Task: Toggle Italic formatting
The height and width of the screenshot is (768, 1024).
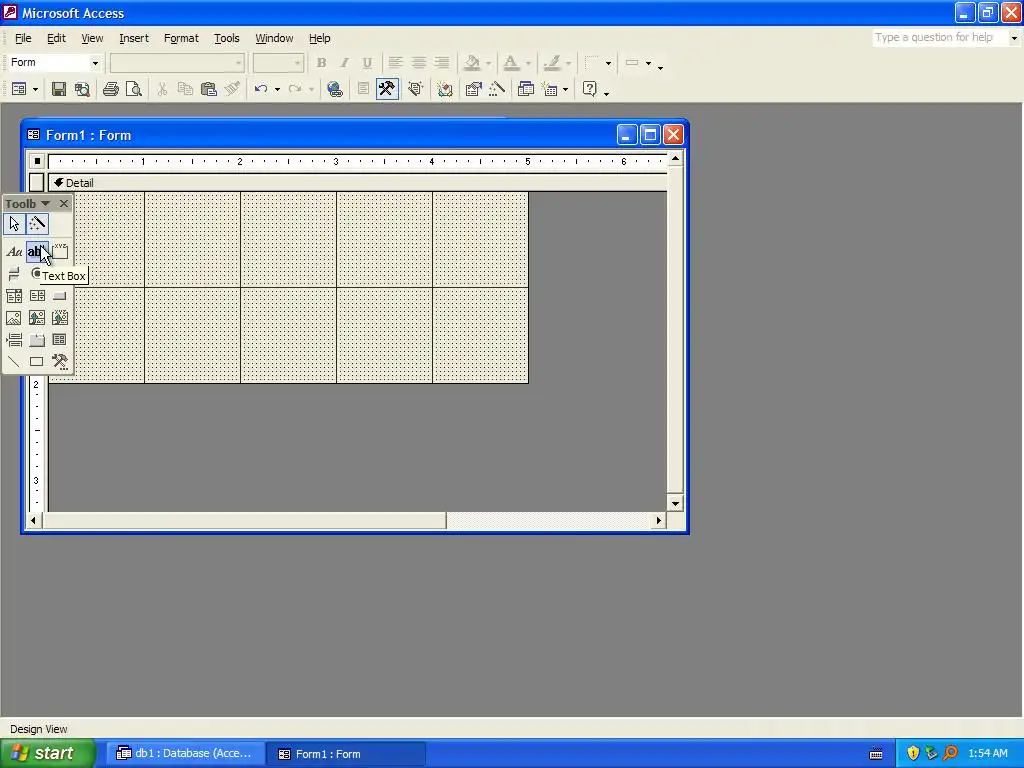Action: [x=344, y=63]
